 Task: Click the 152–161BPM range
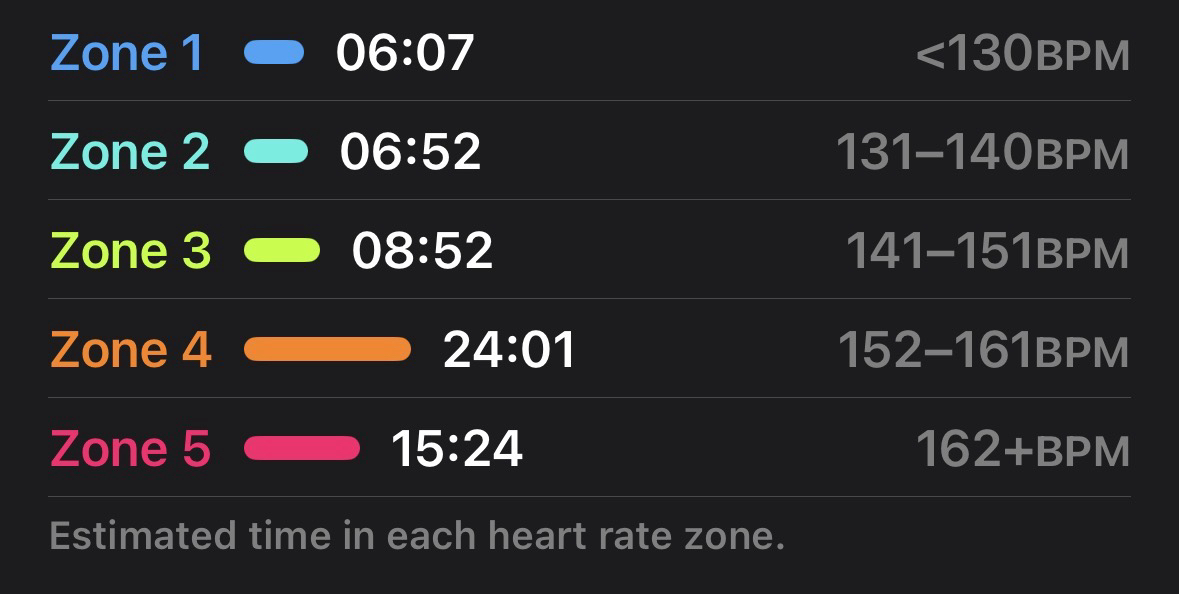pos(983,351)
